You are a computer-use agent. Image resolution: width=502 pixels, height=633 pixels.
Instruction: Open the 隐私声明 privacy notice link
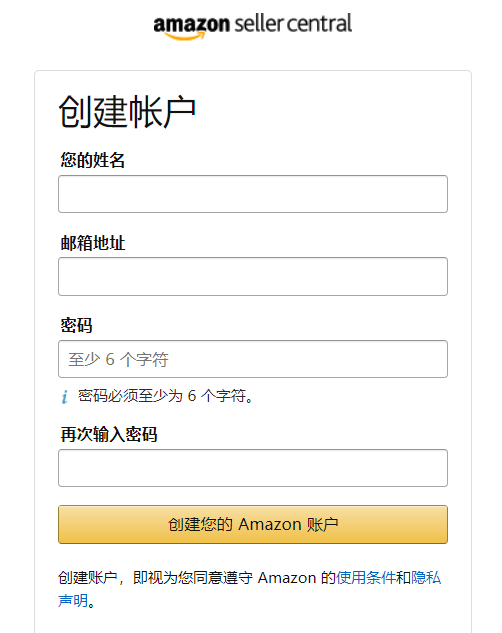pyautogui.click(x=426, y=578)
